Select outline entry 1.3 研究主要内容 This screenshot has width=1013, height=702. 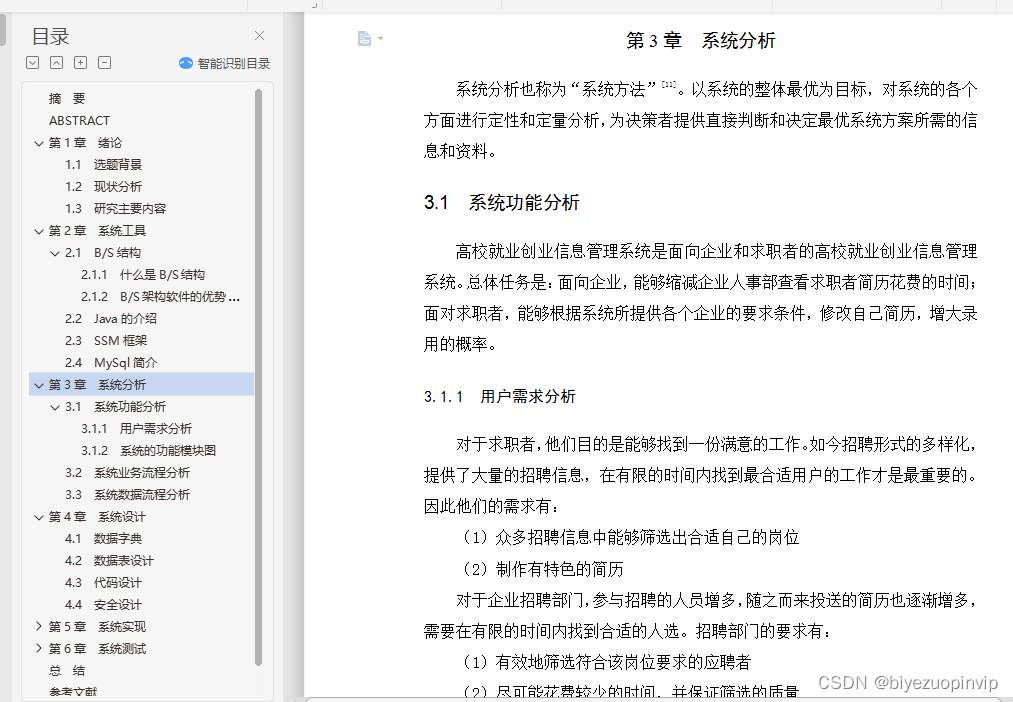coord(116,209)
